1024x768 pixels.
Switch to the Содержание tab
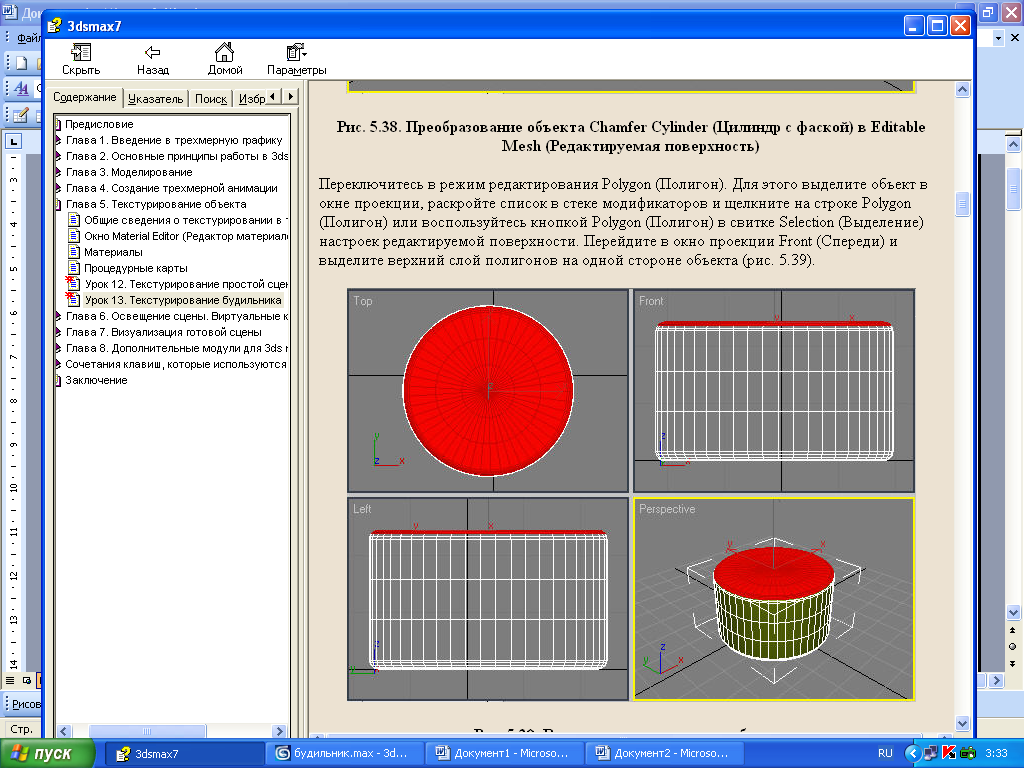[85, 97]
